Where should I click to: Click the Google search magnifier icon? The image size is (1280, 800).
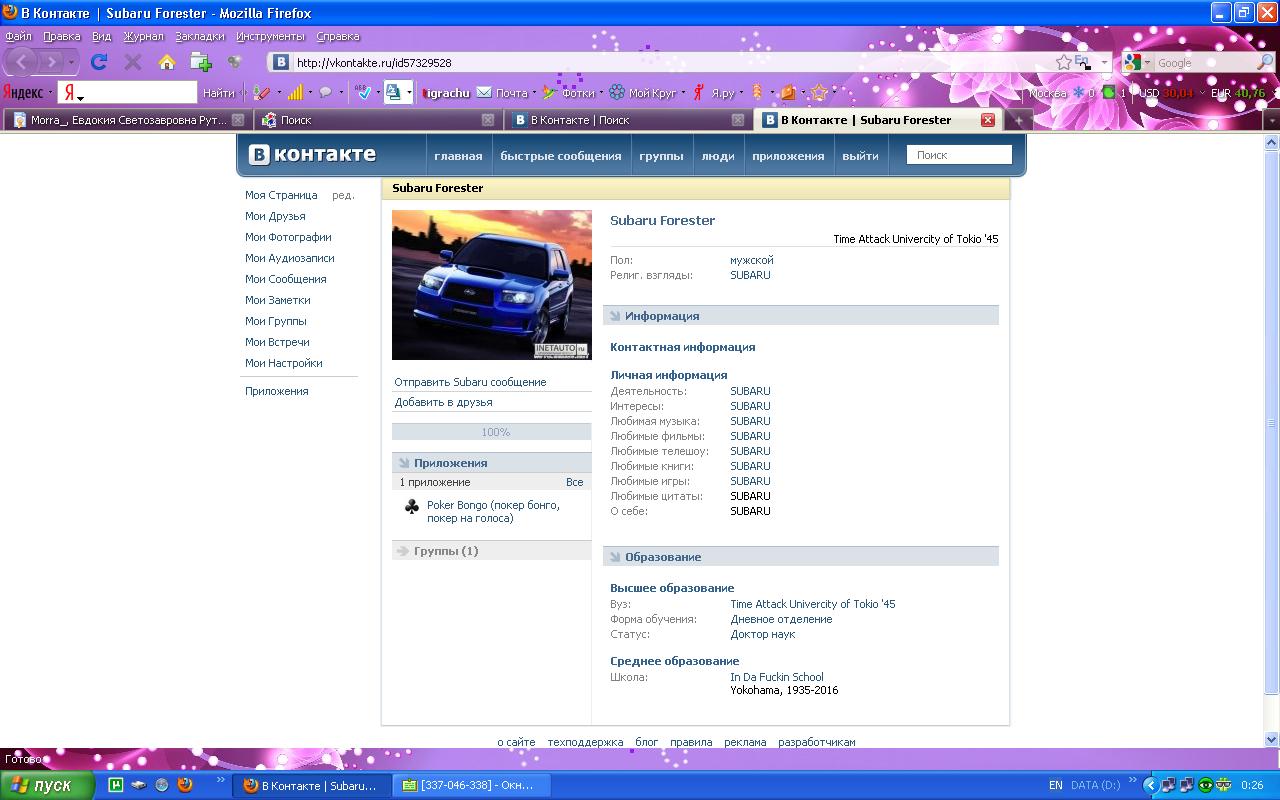pos(1264,62)
